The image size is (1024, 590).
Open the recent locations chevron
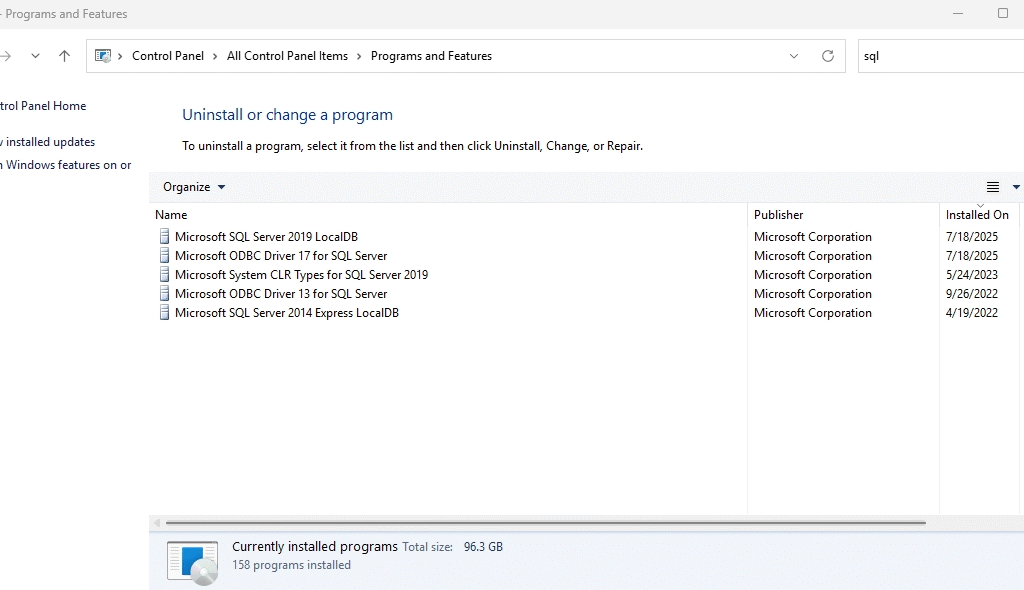tap(35, 56)
